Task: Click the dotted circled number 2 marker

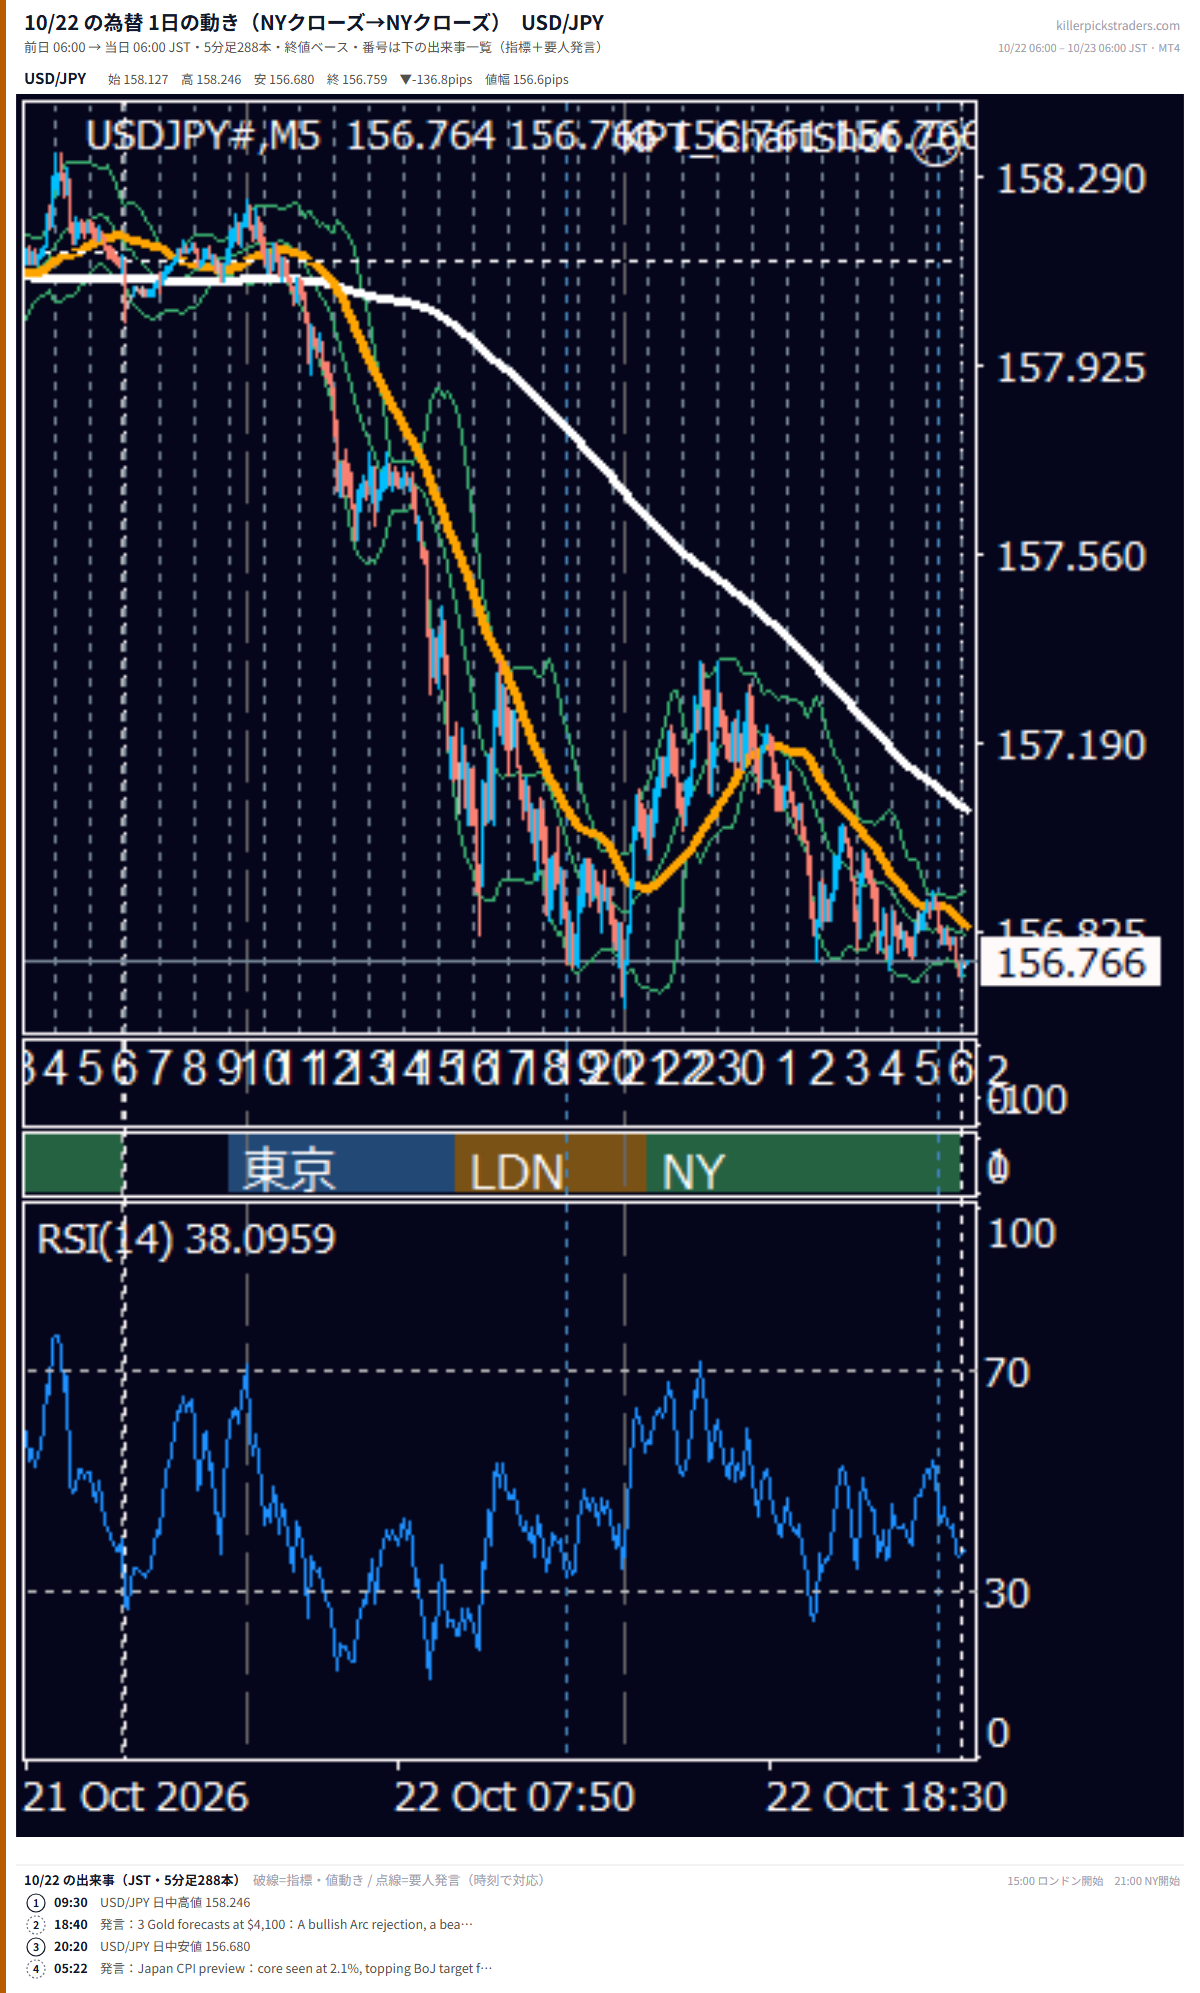Action: click(36, 1924)
